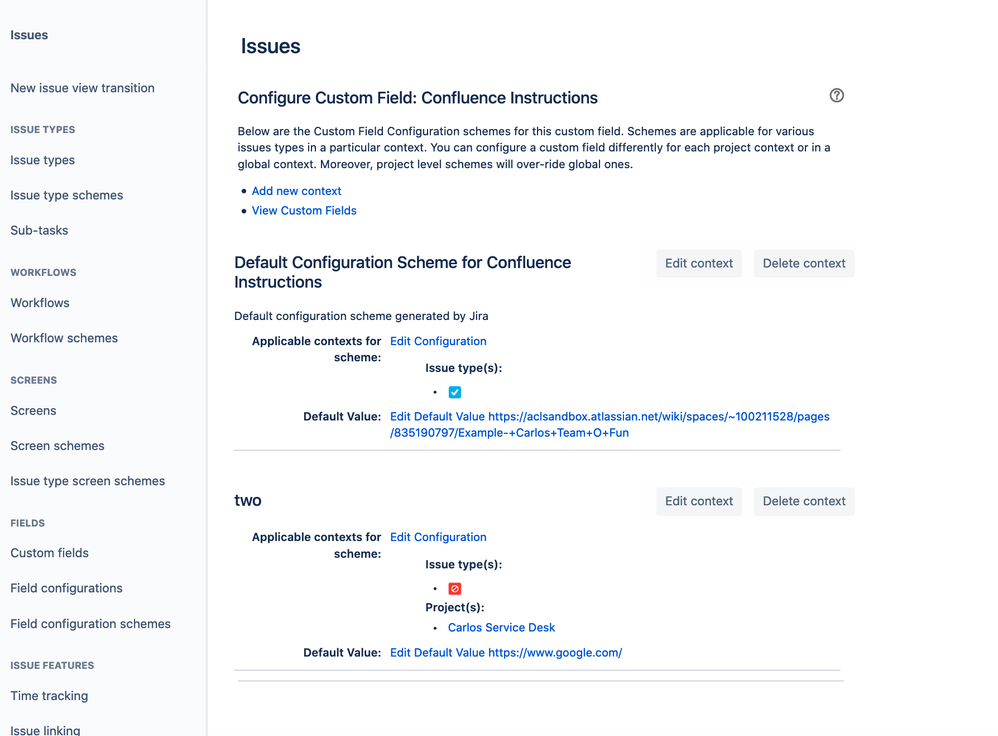Viewport: 998px width, 736px height.
Task: Open View Custom Fields link
Action: (304, 211)
